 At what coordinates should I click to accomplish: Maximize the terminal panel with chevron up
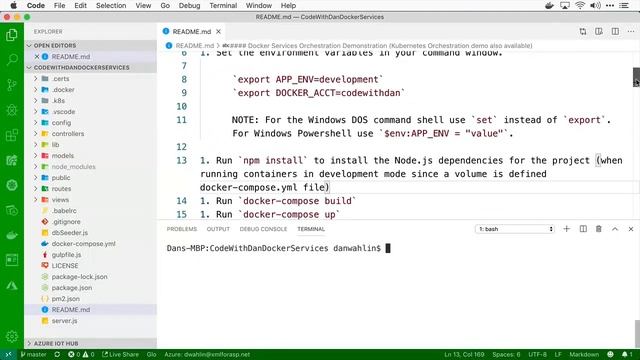(x=615, y=229)
